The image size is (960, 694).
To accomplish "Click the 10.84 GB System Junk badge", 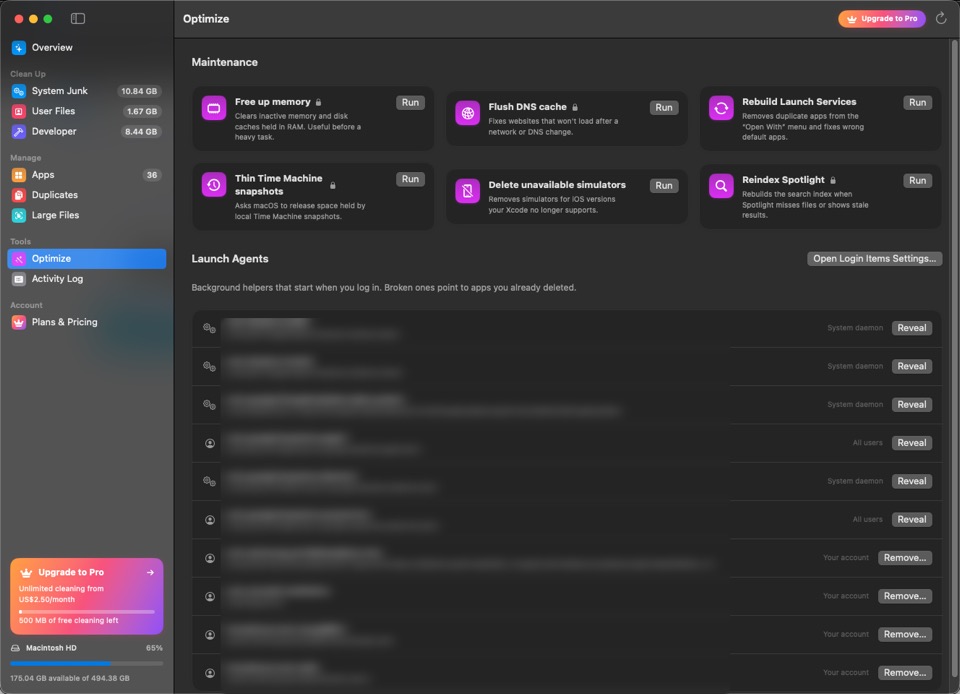I will [x=139, y=91].
